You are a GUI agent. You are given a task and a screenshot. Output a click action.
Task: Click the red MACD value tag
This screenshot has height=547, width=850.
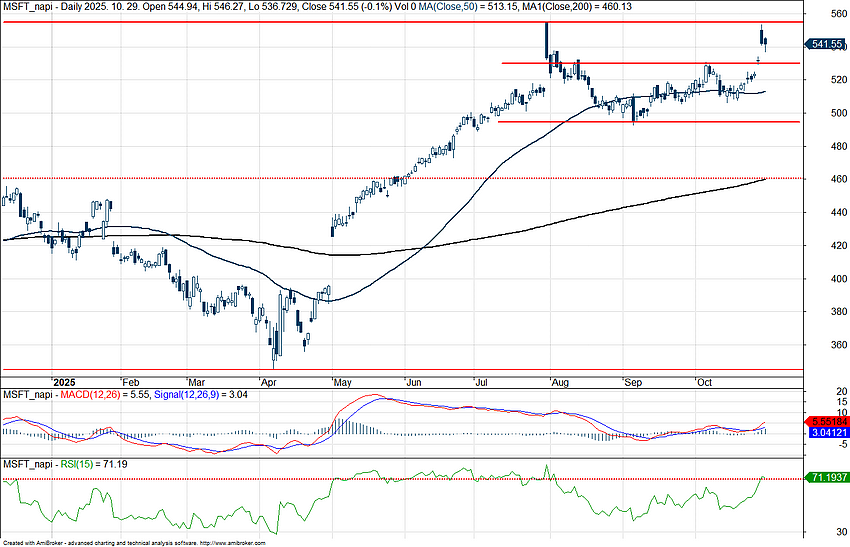[x=825, y=422]
